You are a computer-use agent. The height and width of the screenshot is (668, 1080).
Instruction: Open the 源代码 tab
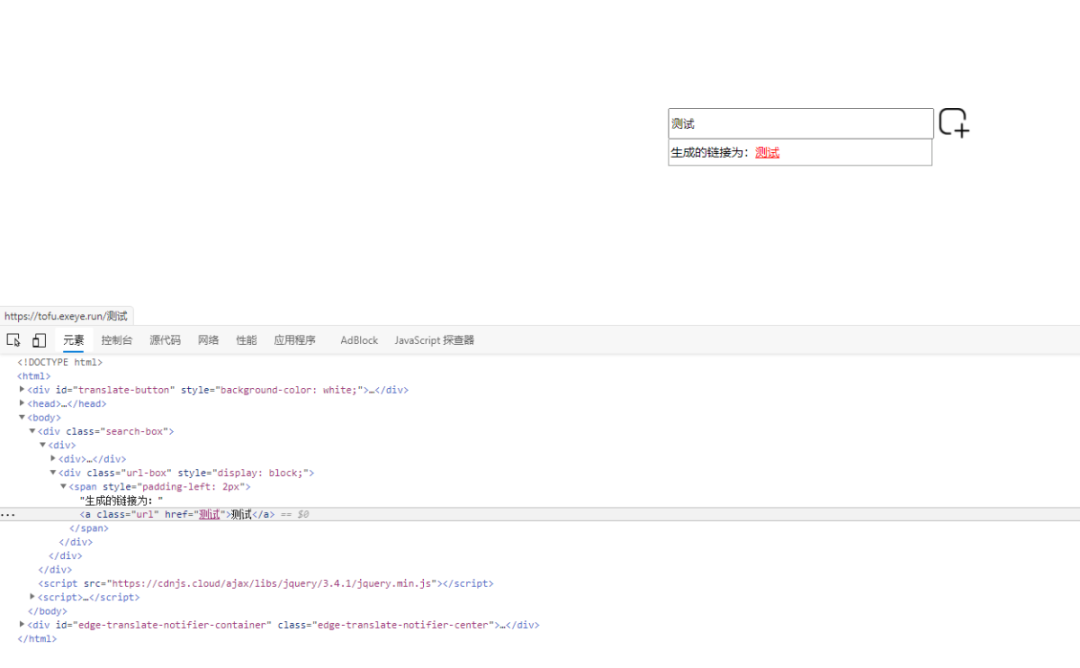[x=165, y=340]
